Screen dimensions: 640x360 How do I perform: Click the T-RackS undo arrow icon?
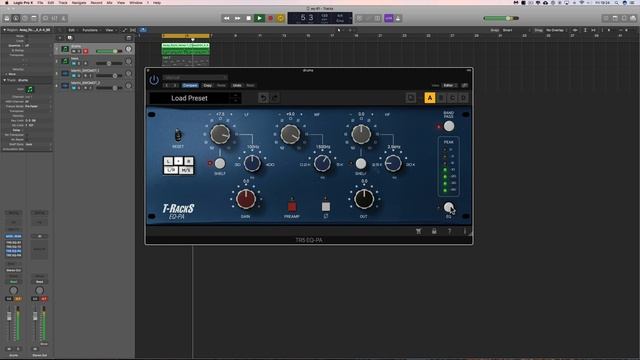(x=263, y=98)
